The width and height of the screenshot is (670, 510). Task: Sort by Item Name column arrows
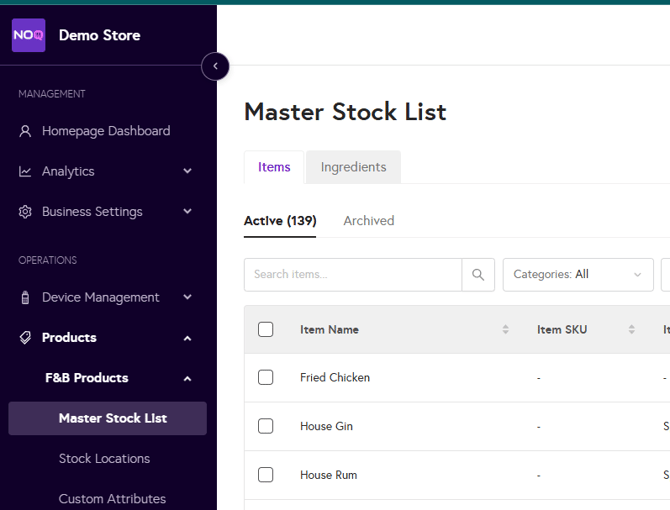(x=505, y=330)
